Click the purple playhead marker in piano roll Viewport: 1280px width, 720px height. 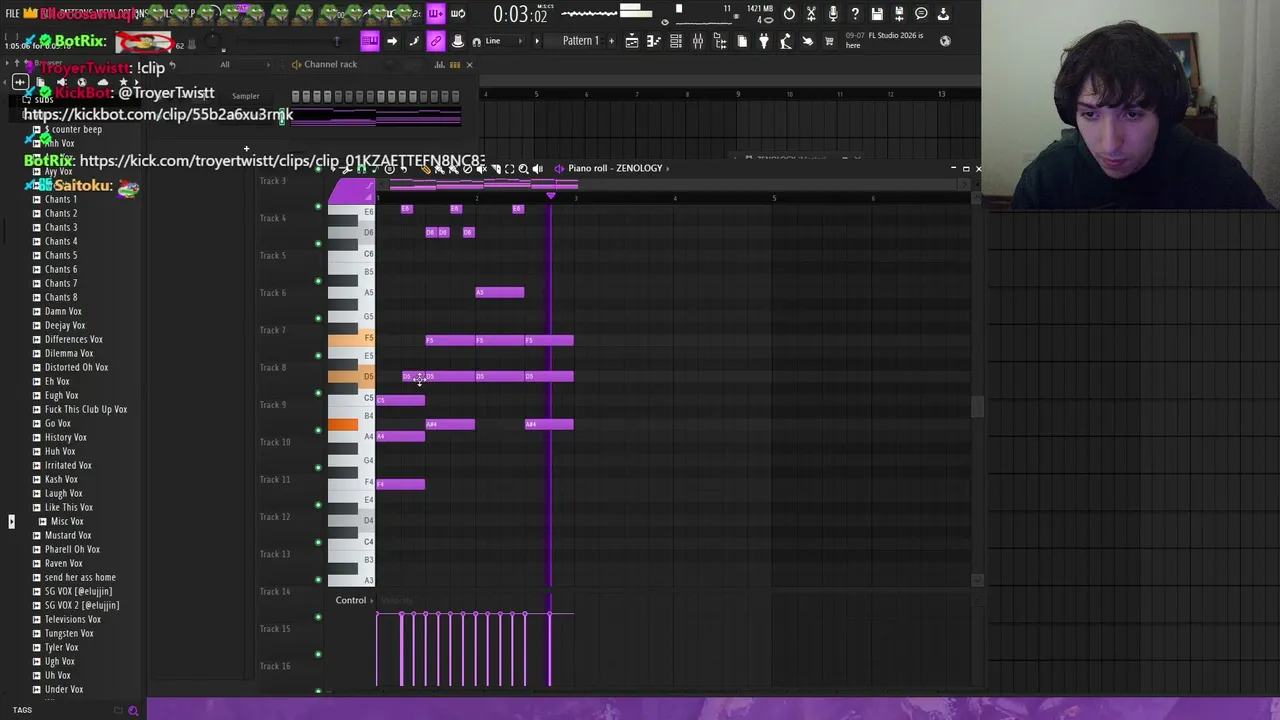(550, 196)
